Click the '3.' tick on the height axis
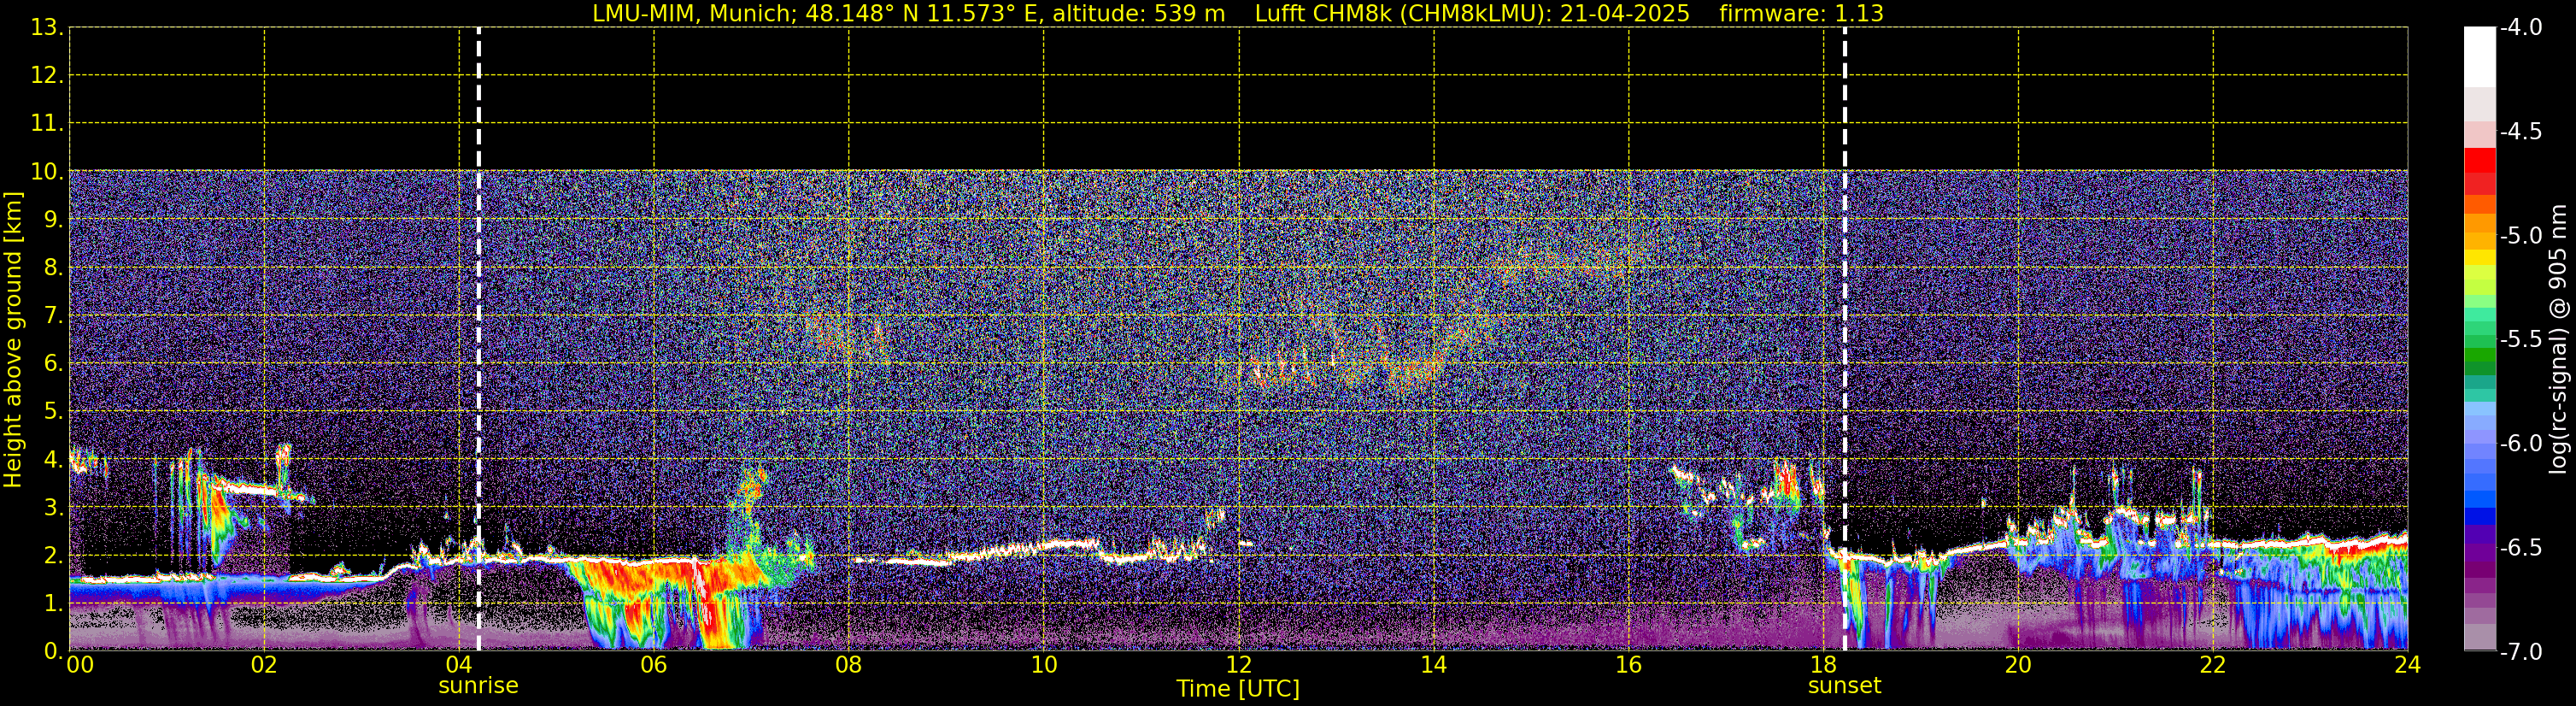This screenshot has width=2576, height=706. coord(53,508)
